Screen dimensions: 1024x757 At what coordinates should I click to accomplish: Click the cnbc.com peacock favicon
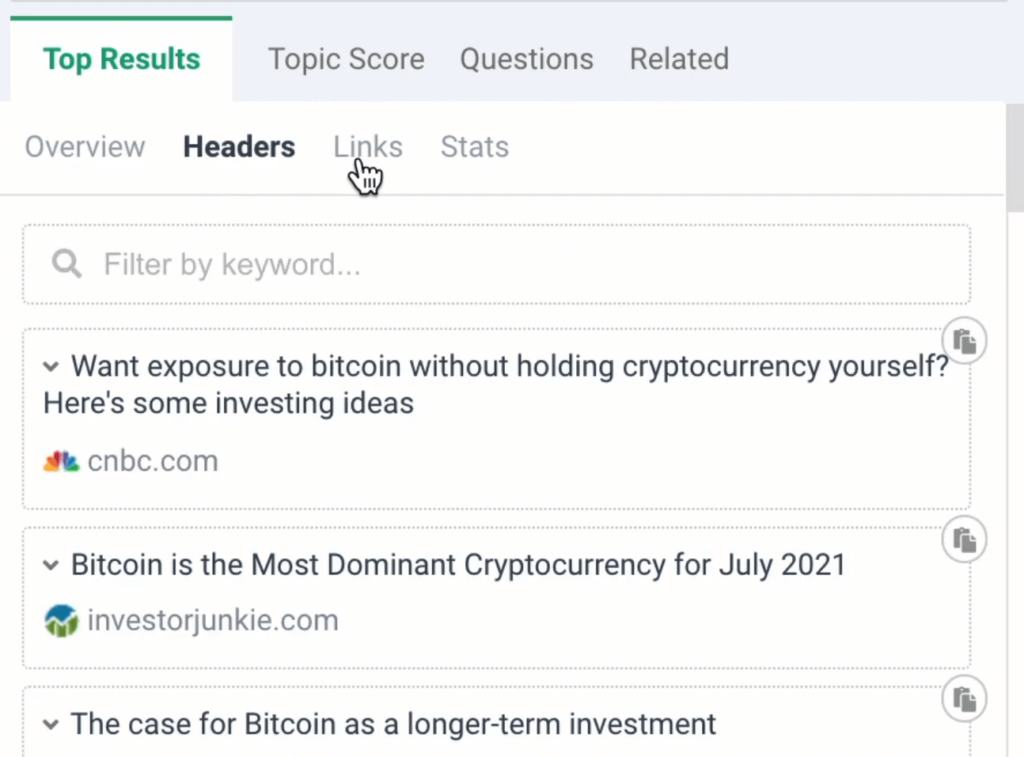(x=61, y=461)
